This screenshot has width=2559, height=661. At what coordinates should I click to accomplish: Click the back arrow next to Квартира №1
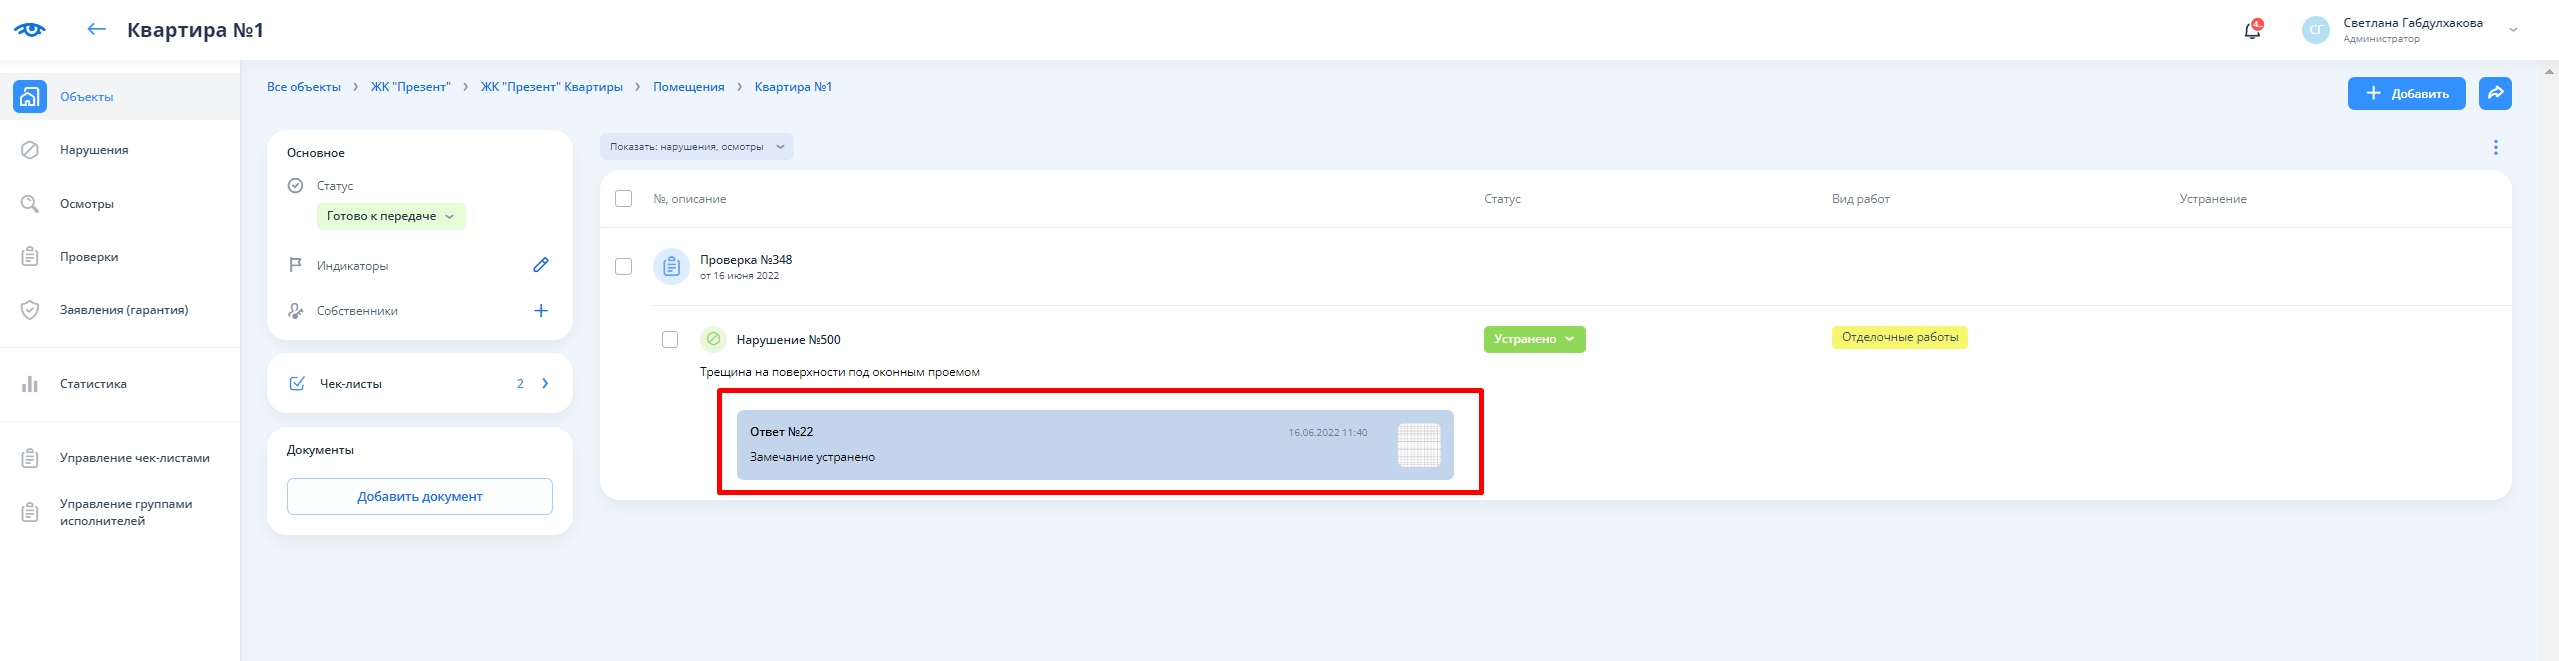(96, 29)
